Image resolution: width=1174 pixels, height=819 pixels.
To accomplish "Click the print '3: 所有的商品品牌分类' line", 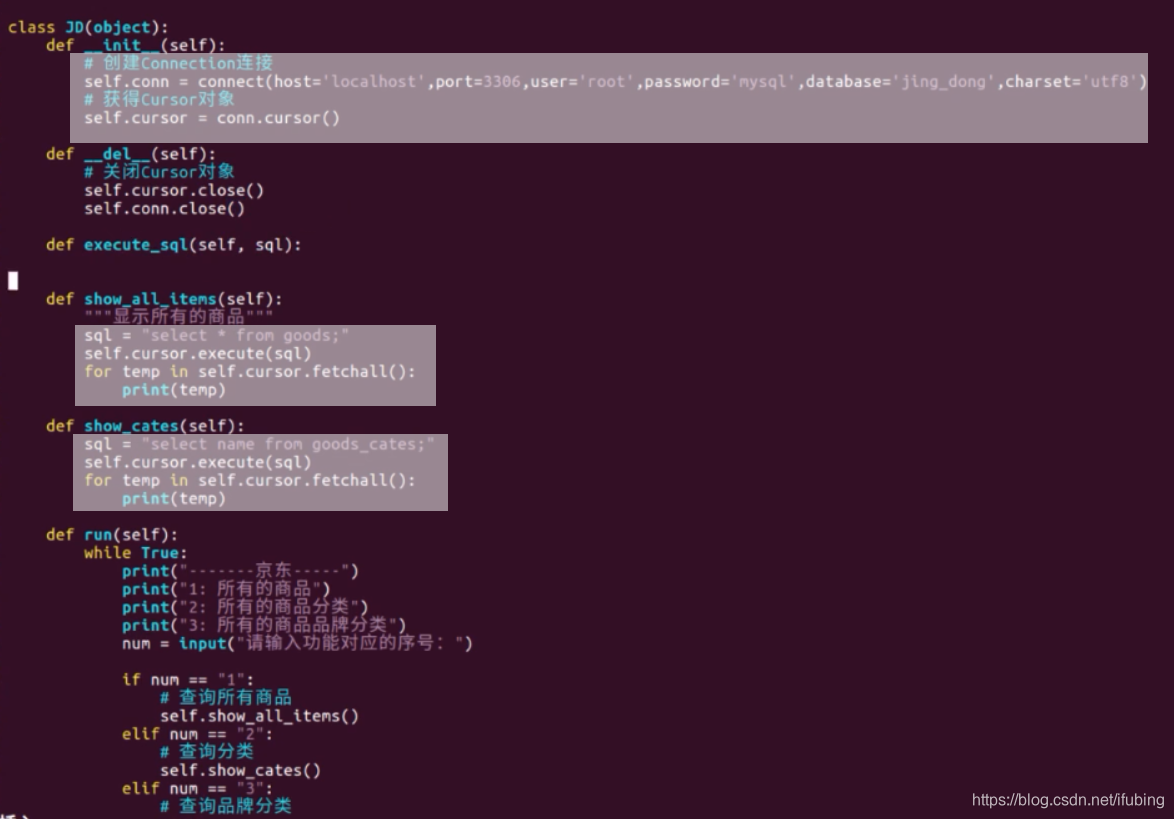I will pos(264,625).
